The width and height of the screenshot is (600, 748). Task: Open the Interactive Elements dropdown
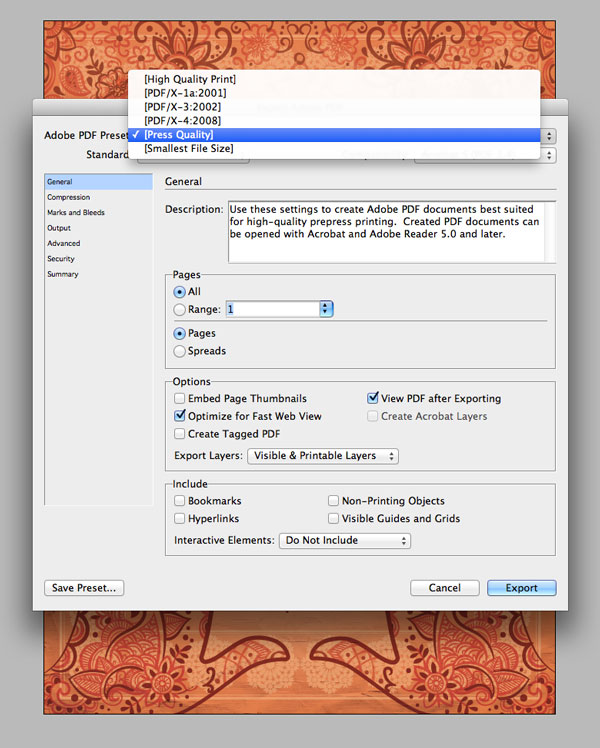tap(344, 540)
